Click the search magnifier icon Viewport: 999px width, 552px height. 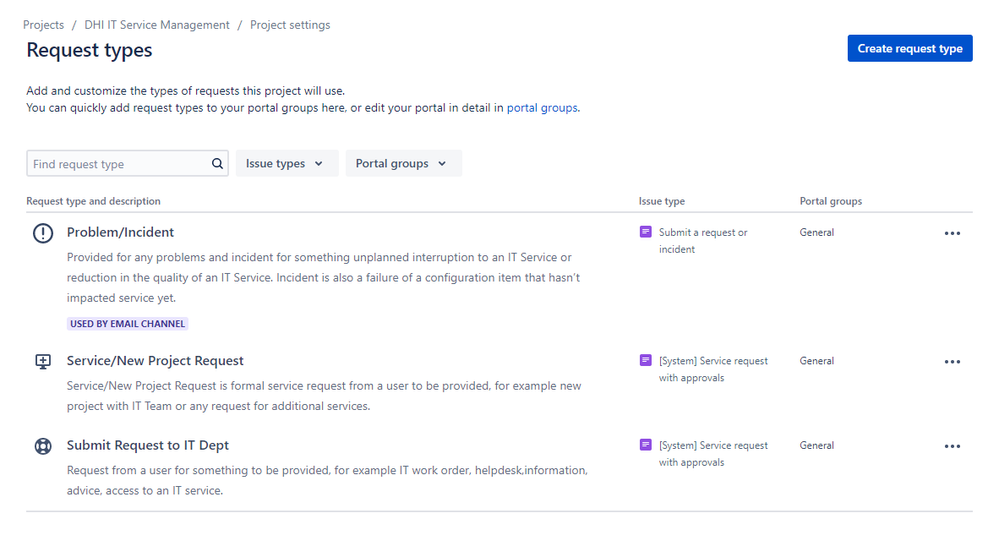[x=217, y=164]
